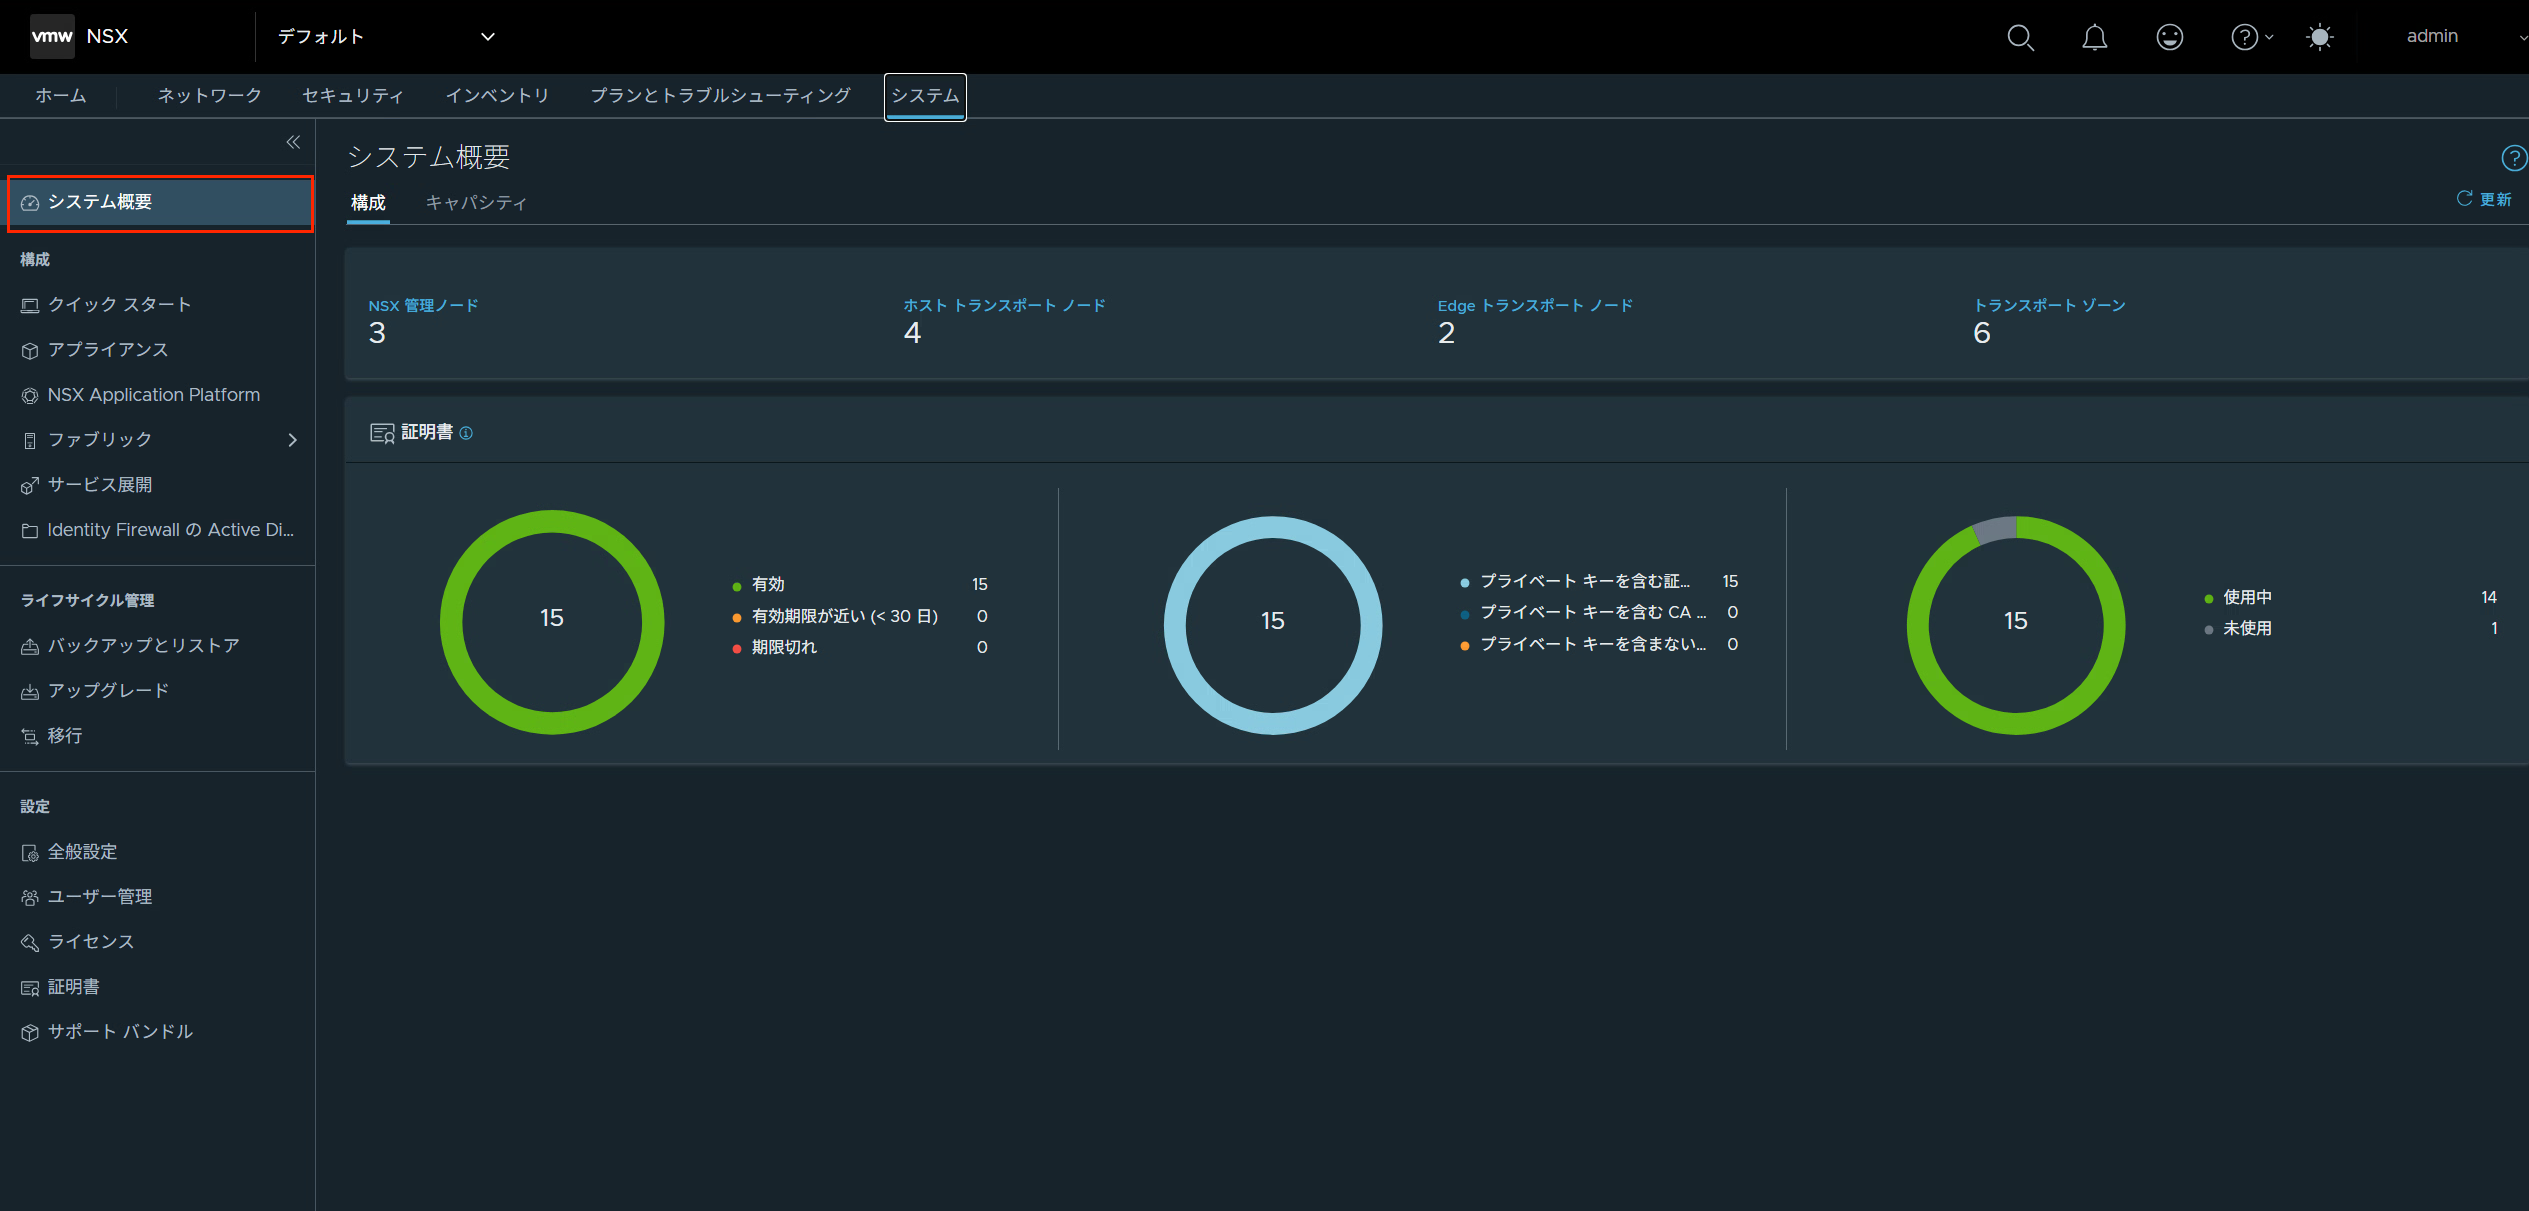Open the help question mark menu

tap(2250, 37)
